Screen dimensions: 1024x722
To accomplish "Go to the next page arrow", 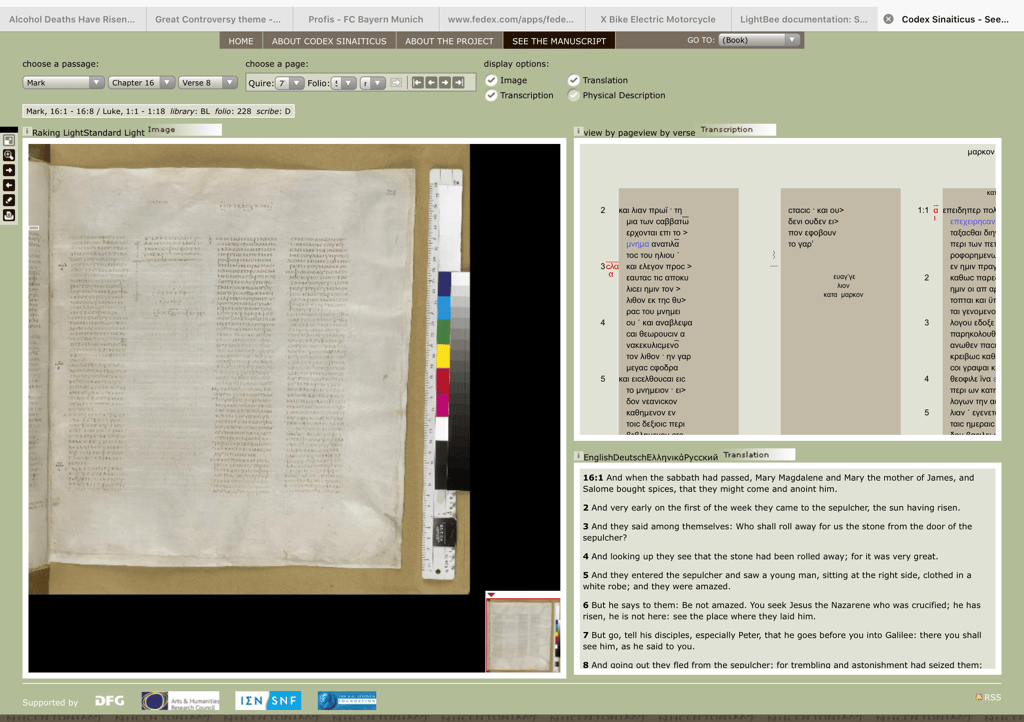I will (445, 82).
